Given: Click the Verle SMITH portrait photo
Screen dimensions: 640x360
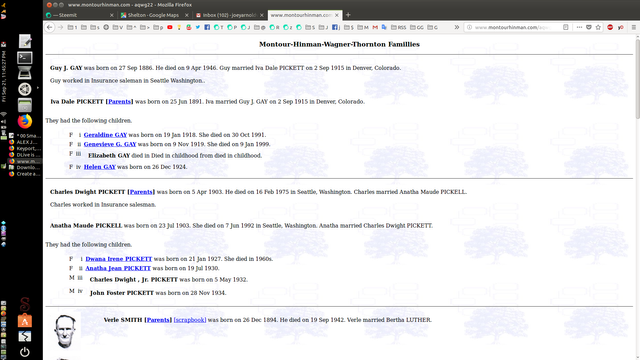Looking at the screenshot, I should (64, 331).
